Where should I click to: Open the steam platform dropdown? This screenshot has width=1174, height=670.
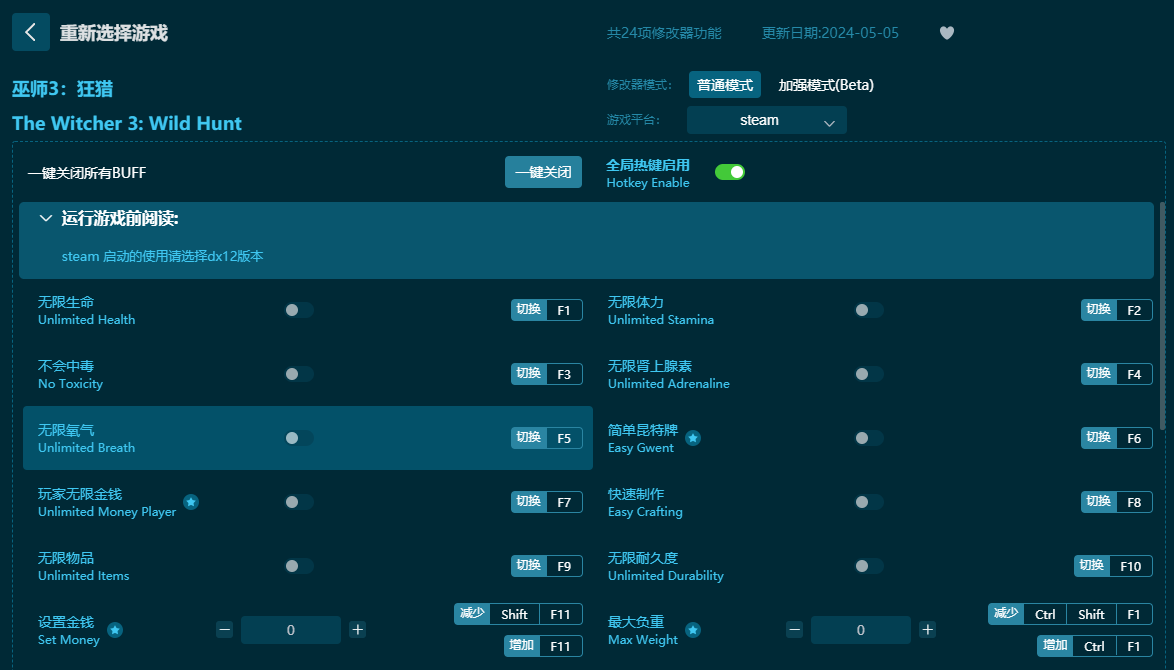(x=767, y=121)
